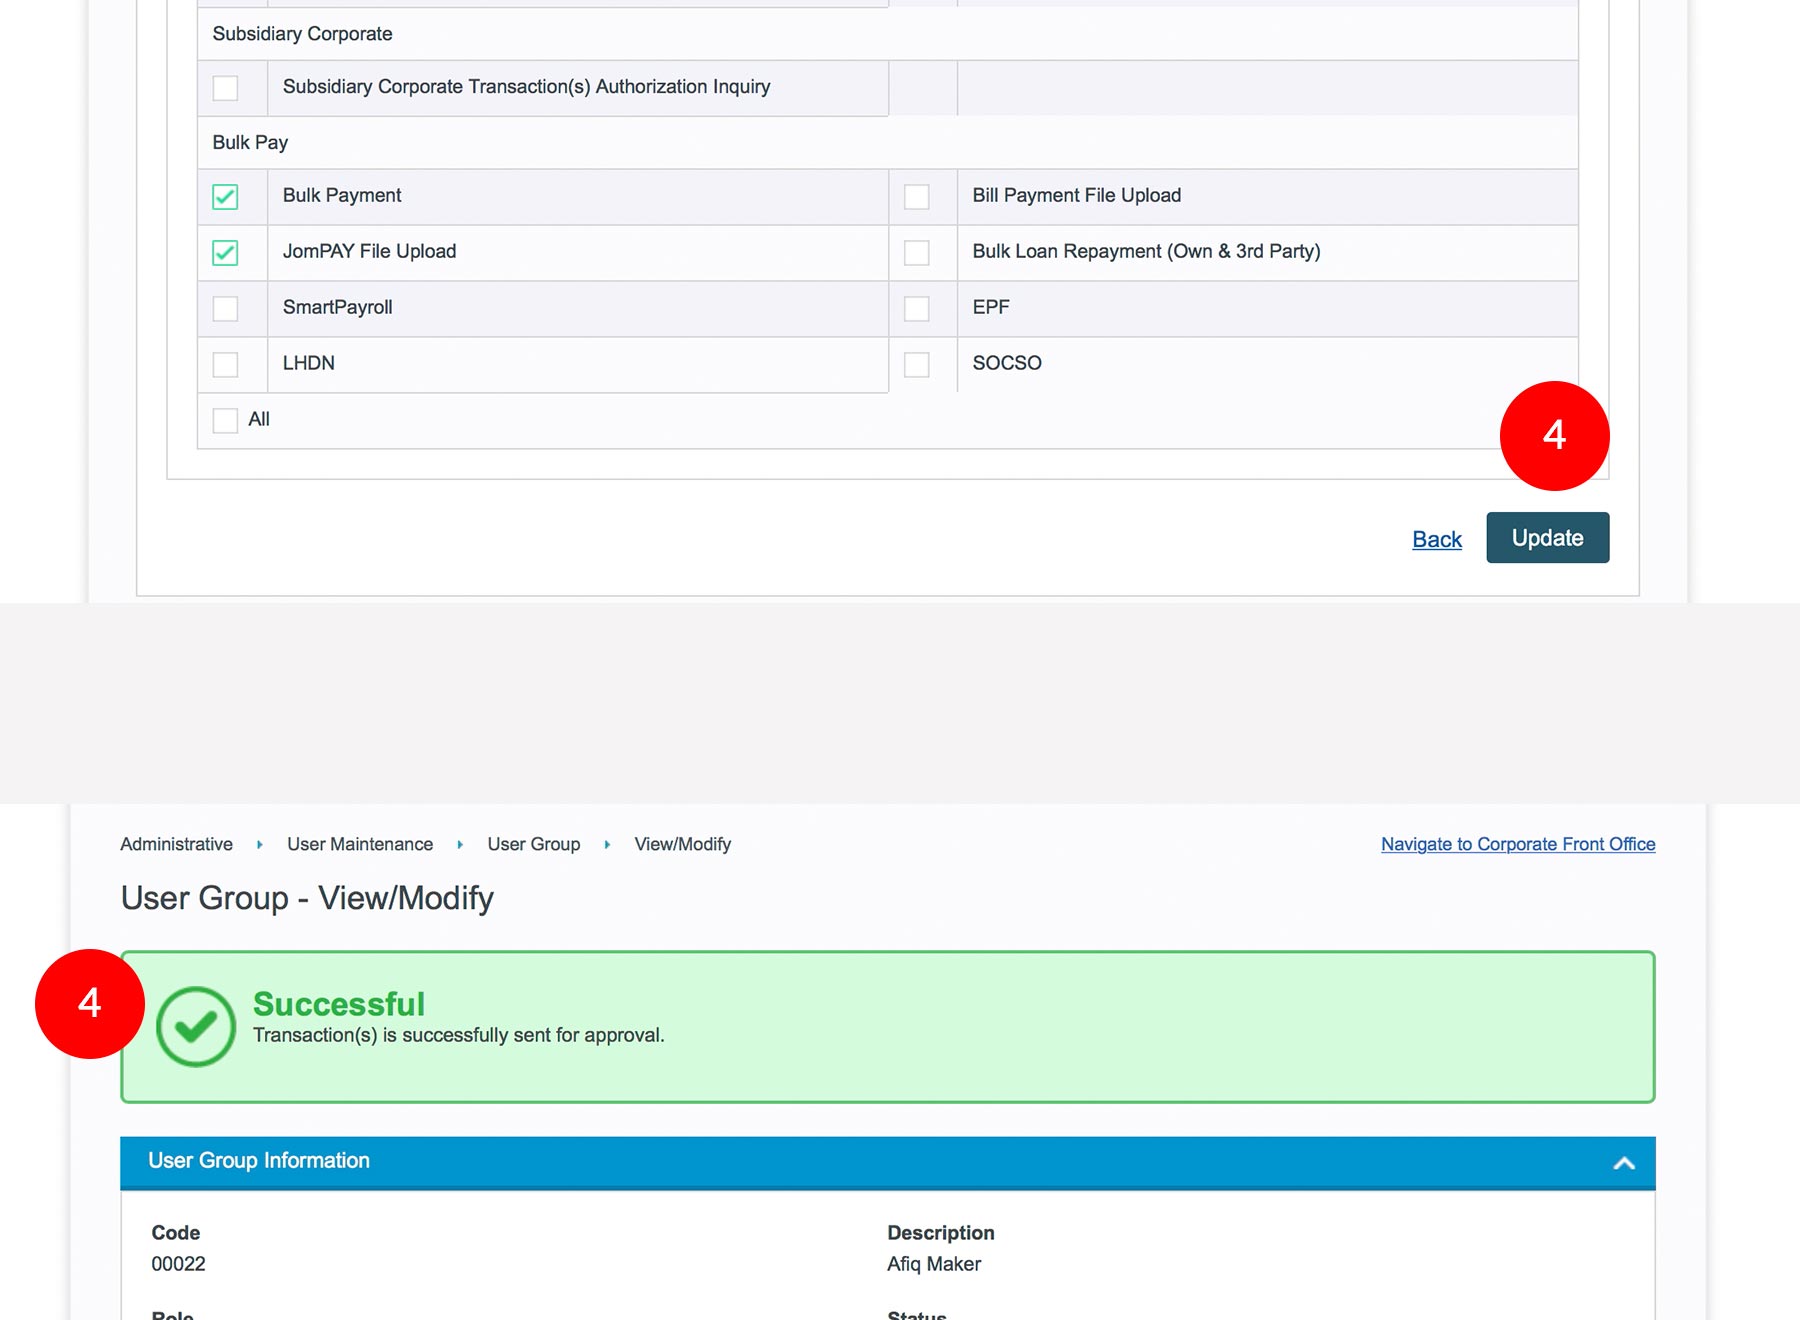1800x1320 pixels.
Task: Select the User Group breadcrumb
Action: [533, 844]
